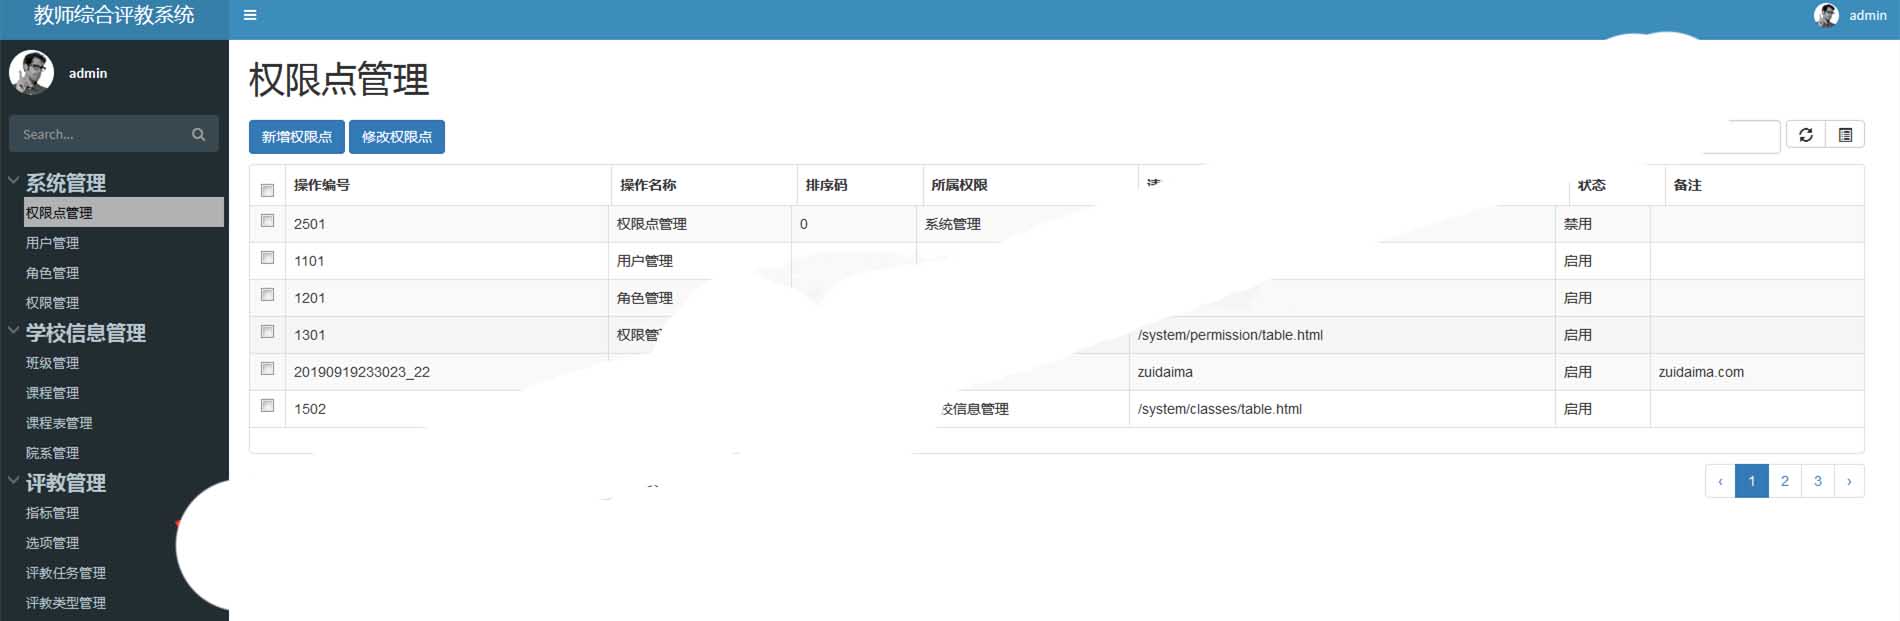Open 评教任务管理 in sidebar

tap(66, 573)
